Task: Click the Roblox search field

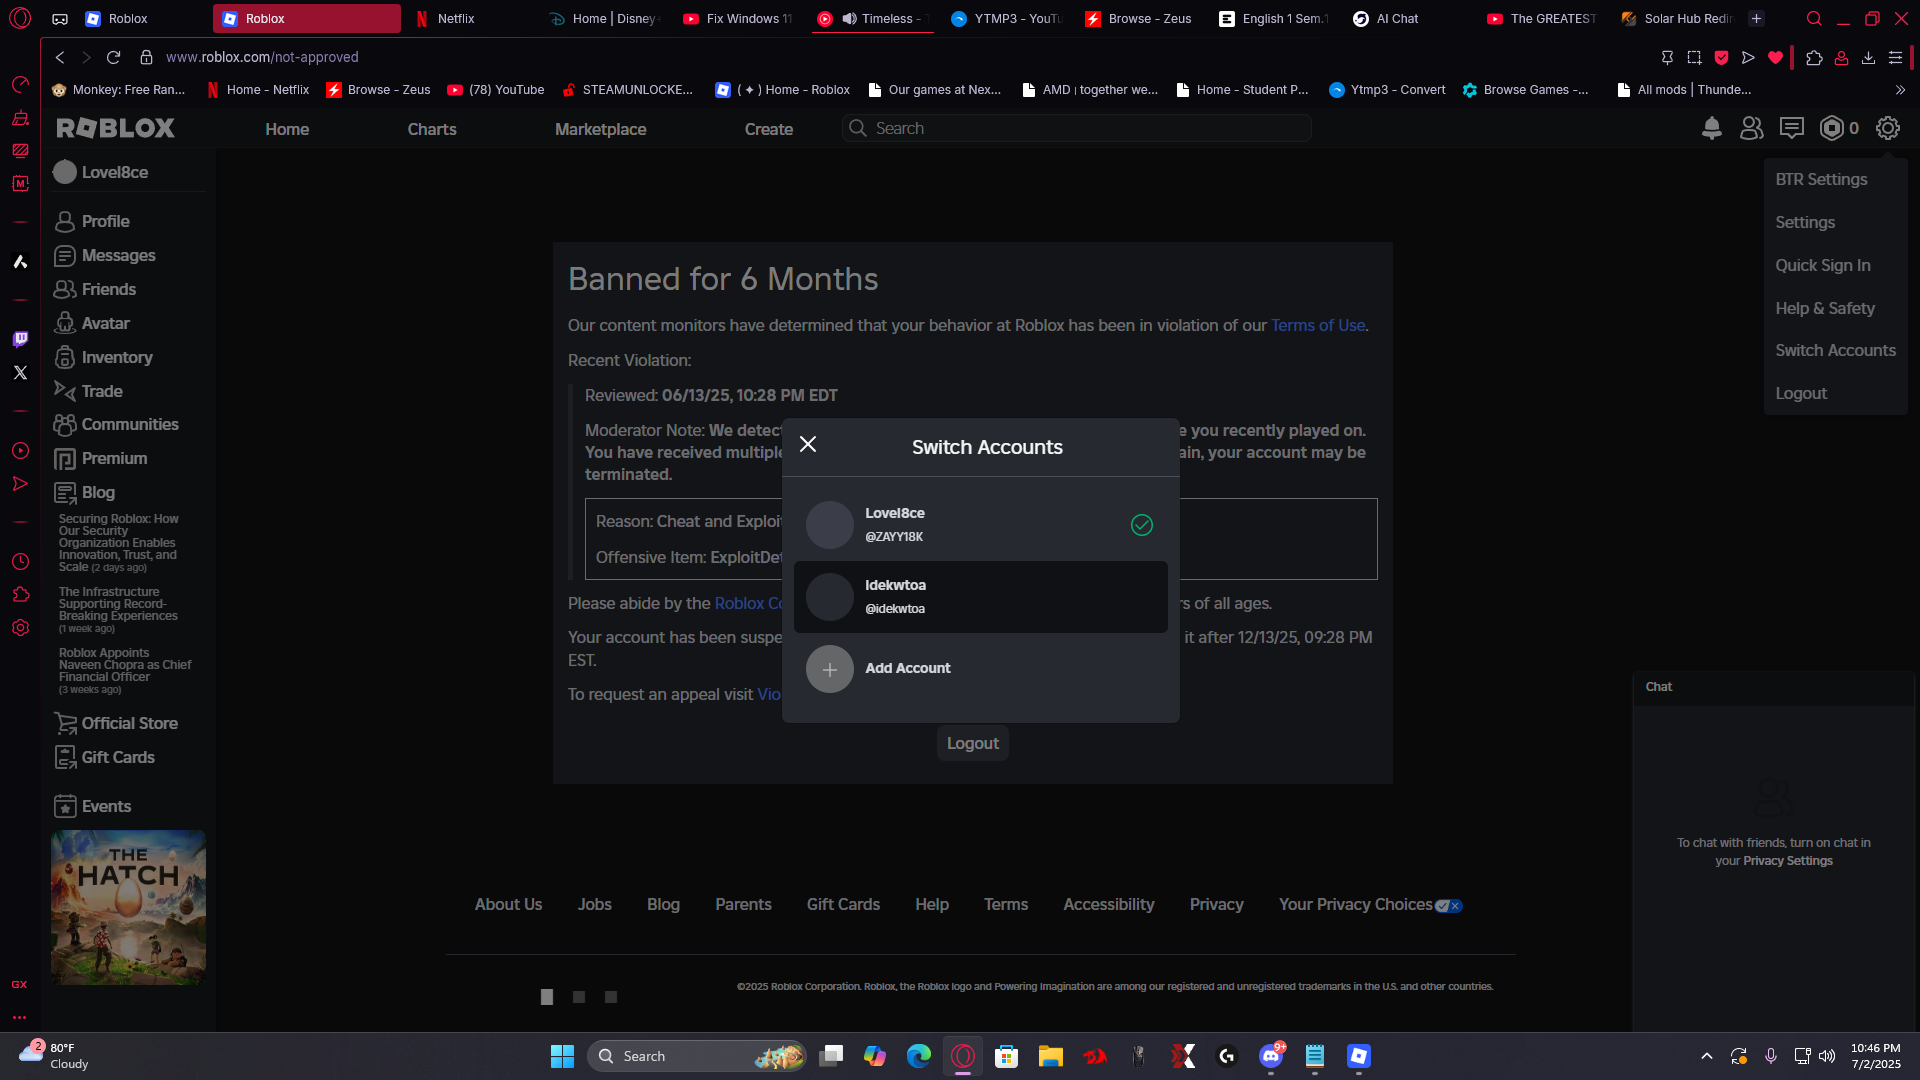Action: [x=1076, y=128]
